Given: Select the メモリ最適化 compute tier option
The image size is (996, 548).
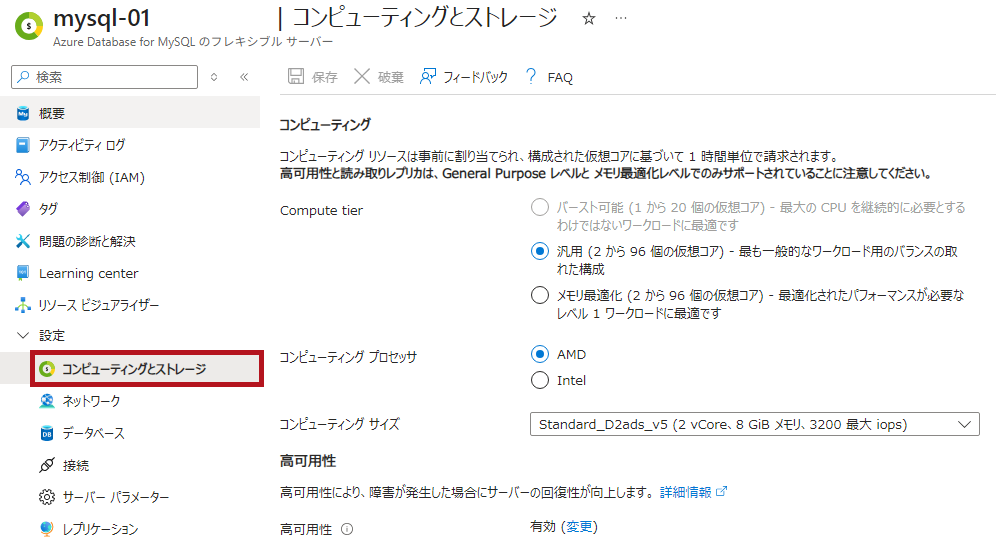Looking at the screenshot, I should [540, 295].
